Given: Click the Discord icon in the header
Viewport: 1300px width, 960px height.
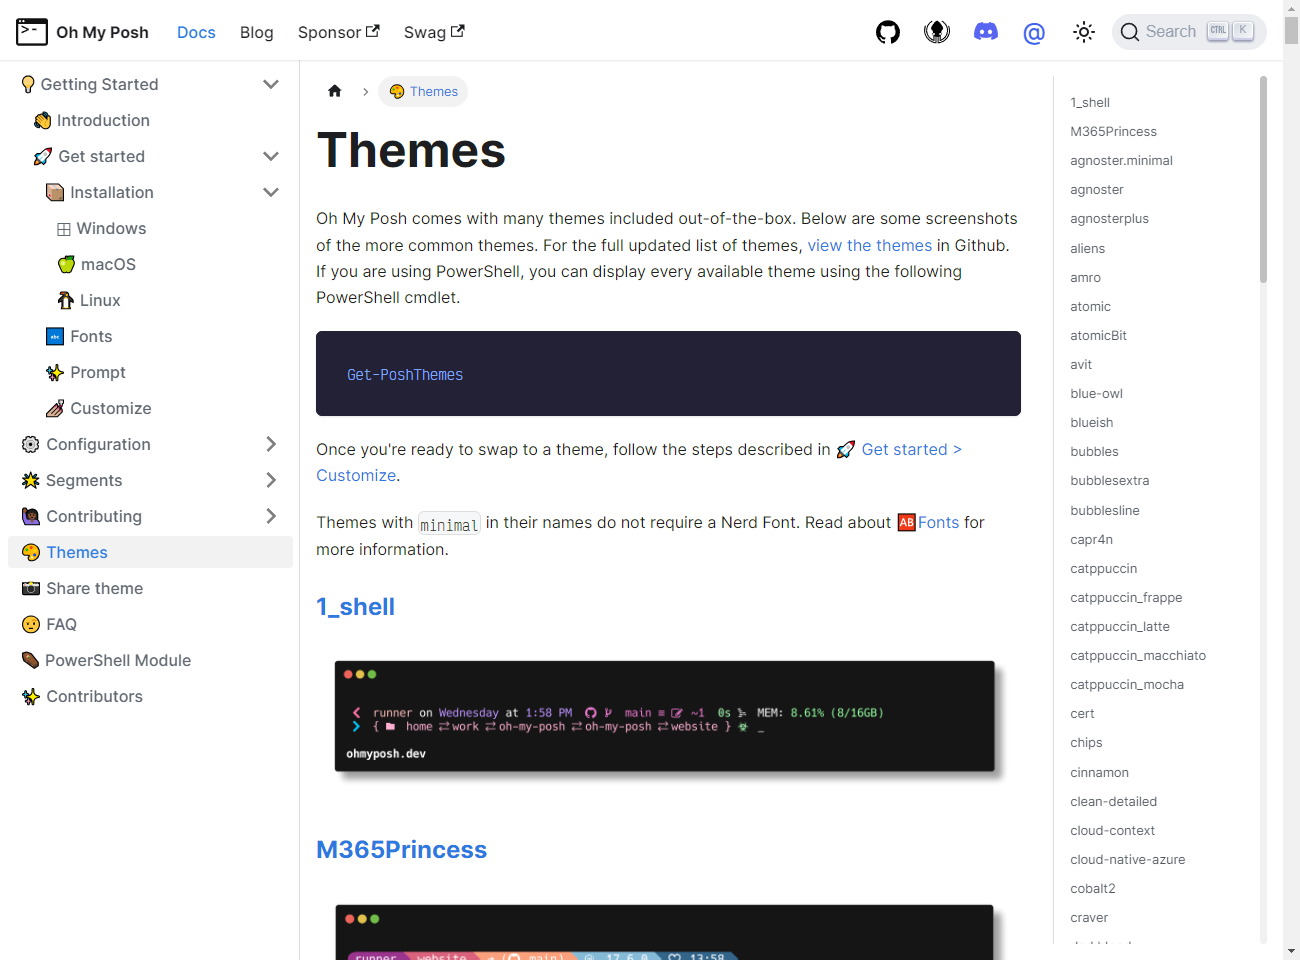Looking at the screenshot, I should point(985,32).
